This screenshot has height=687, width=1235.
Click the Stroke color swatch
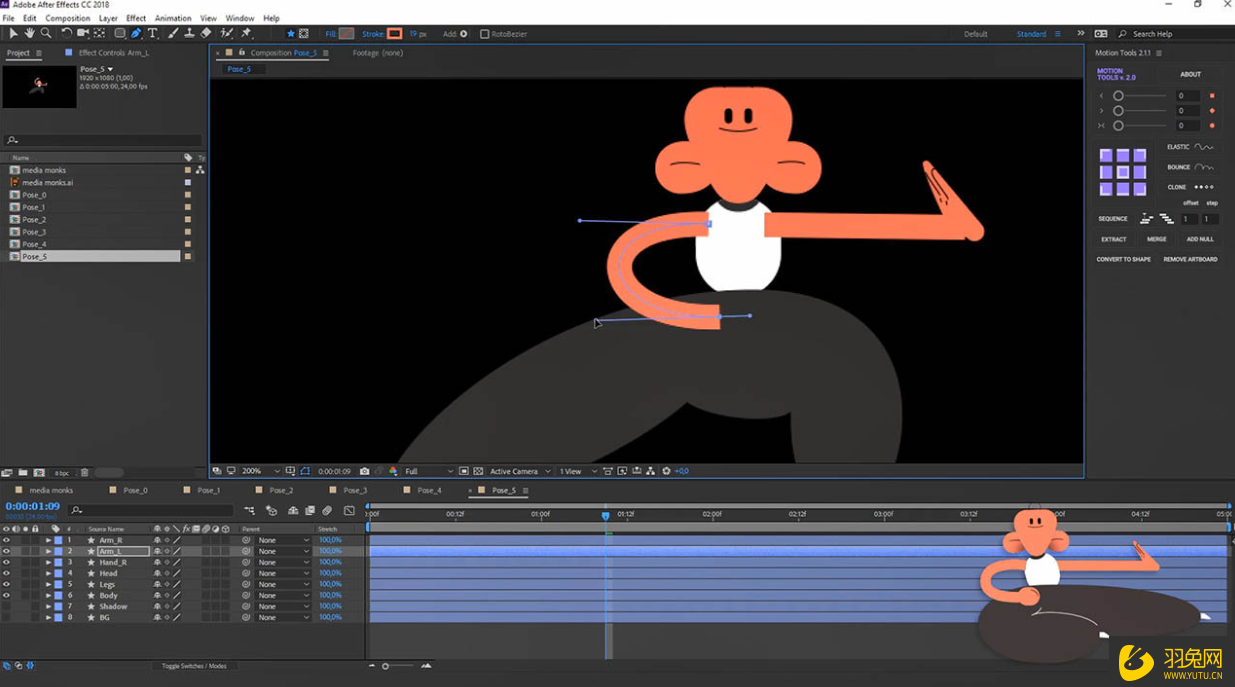(395, 34)
